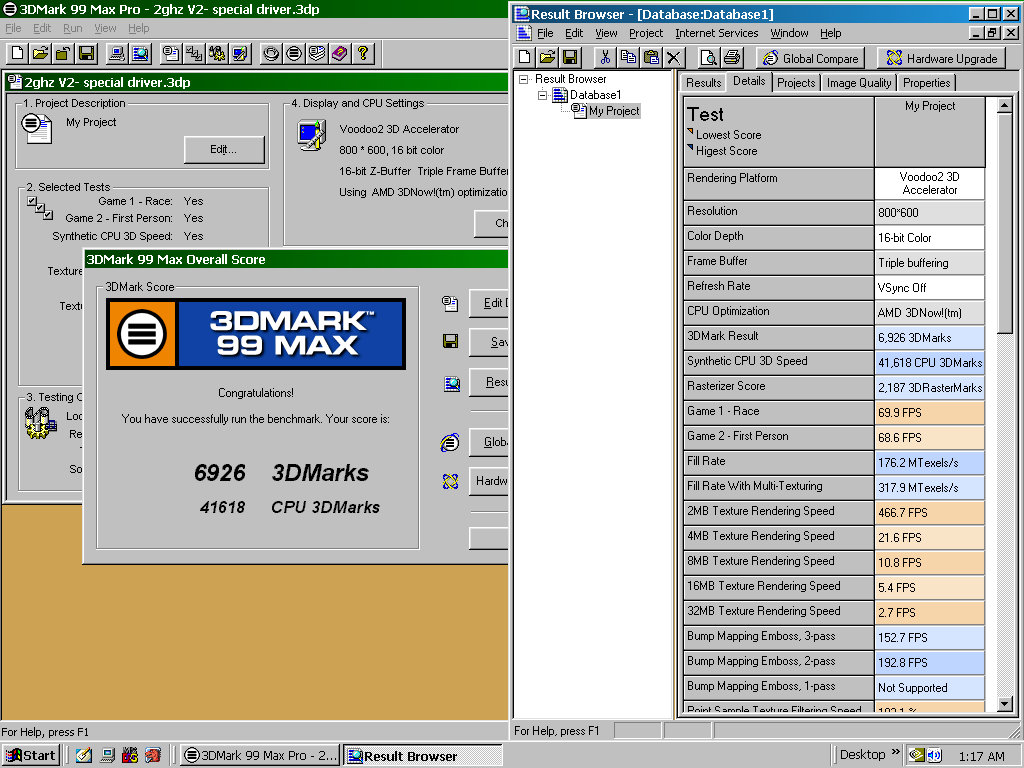The height and width of the screenshot is (768, 1024).
Task: Expand the Desktop toolbar chevron on taskbar
Action: pyautogui.click(x=895, y=752)
